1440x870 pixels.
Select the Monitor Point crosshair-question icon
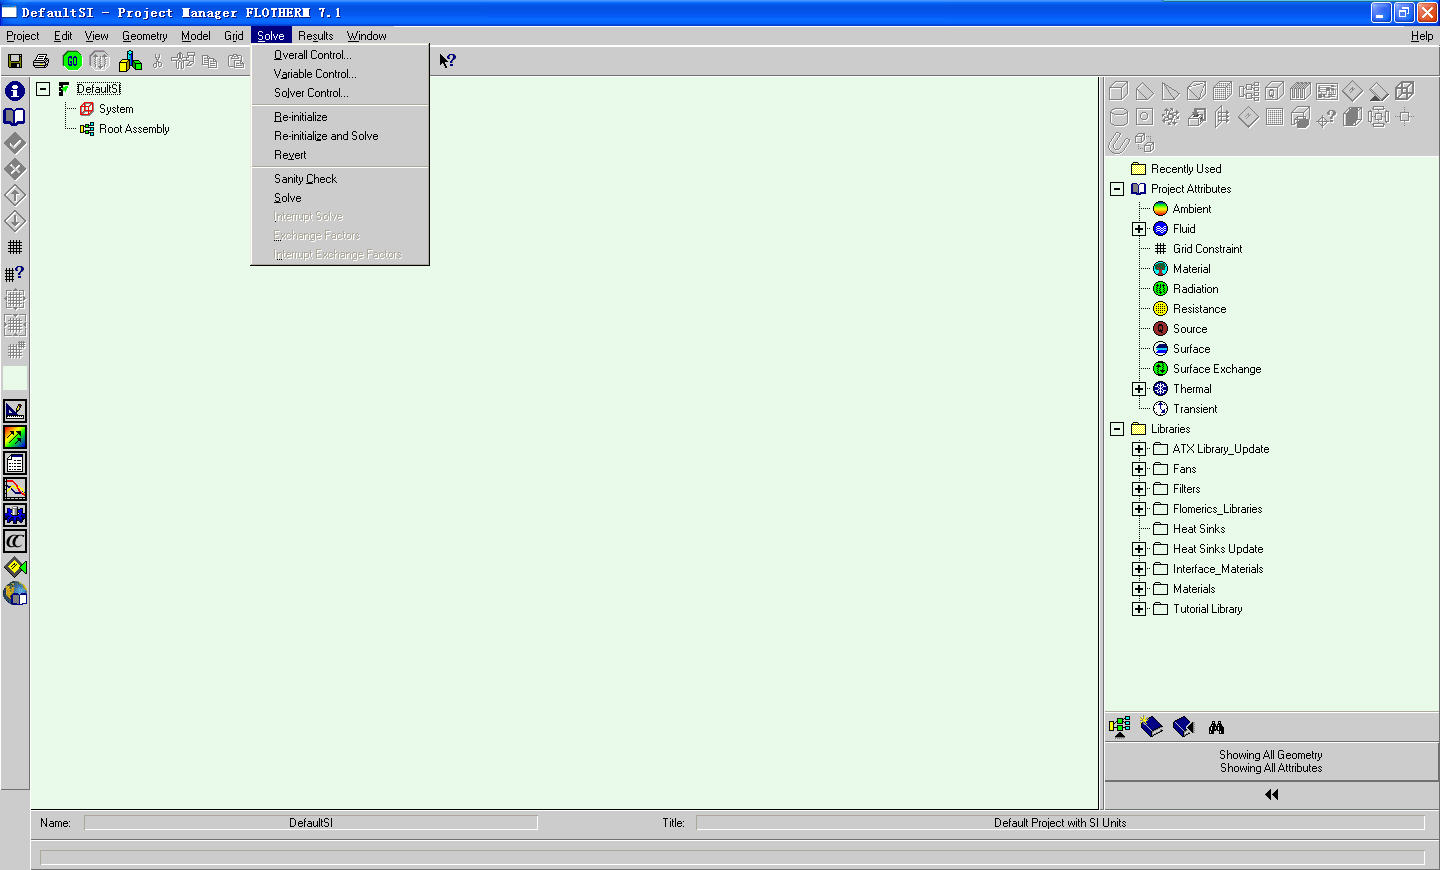(1327, 117)
